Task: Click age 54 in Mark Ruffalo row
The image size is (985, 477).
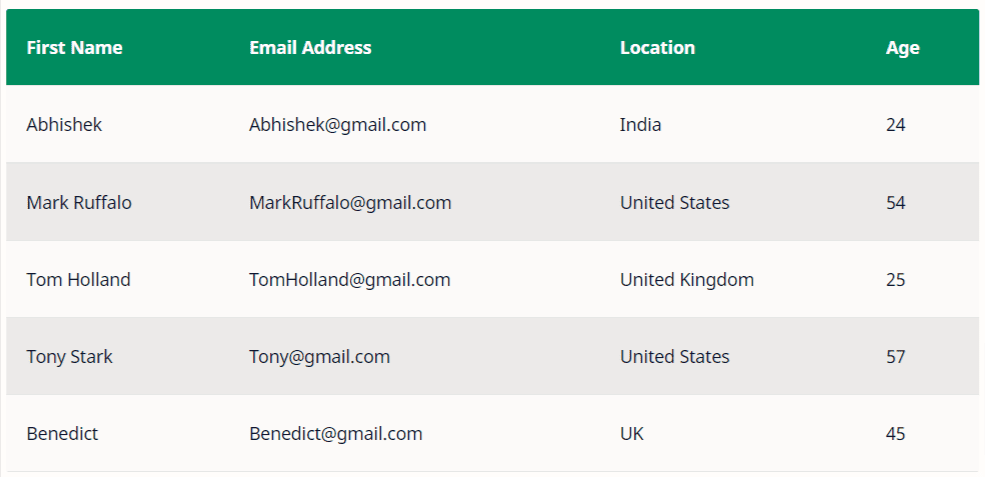Action: (896, 202)
